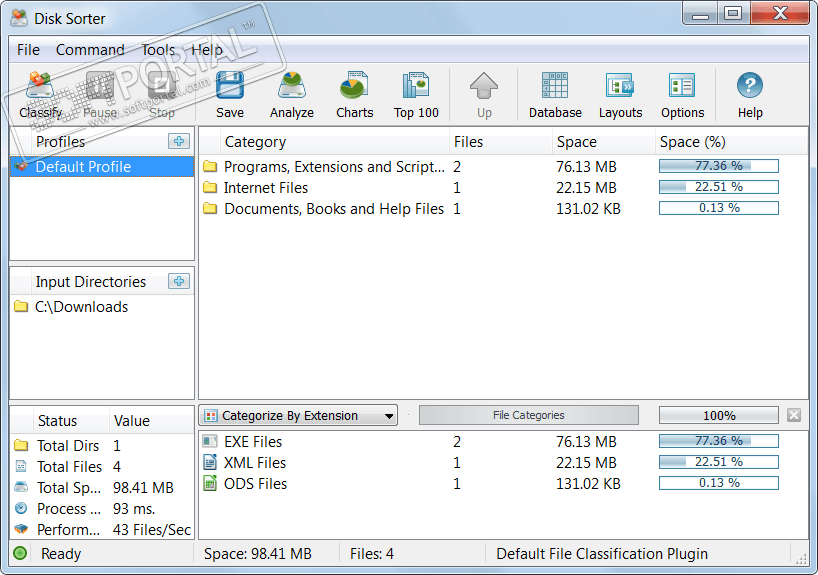The height and width of the screenshot is (575, 818).
Task: Click the Stop toolbar icon
Action: tap(162, 86)
